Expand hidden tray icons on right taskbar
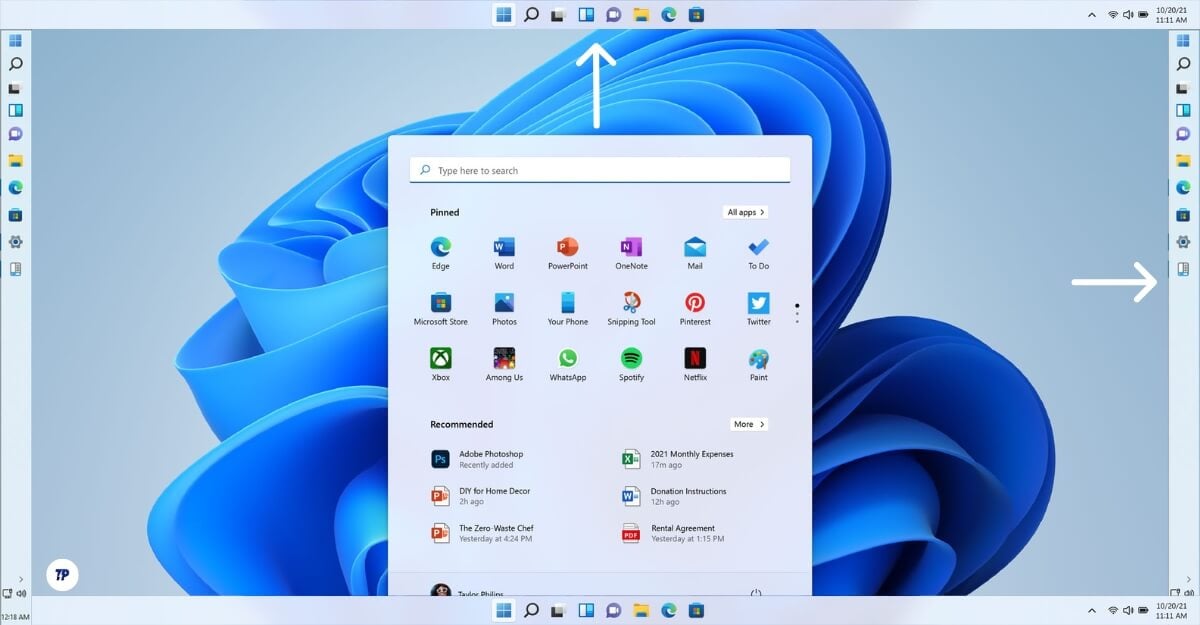Image resolution: width=1200 pixels, height=625 pixels. tap(1187, 579)
